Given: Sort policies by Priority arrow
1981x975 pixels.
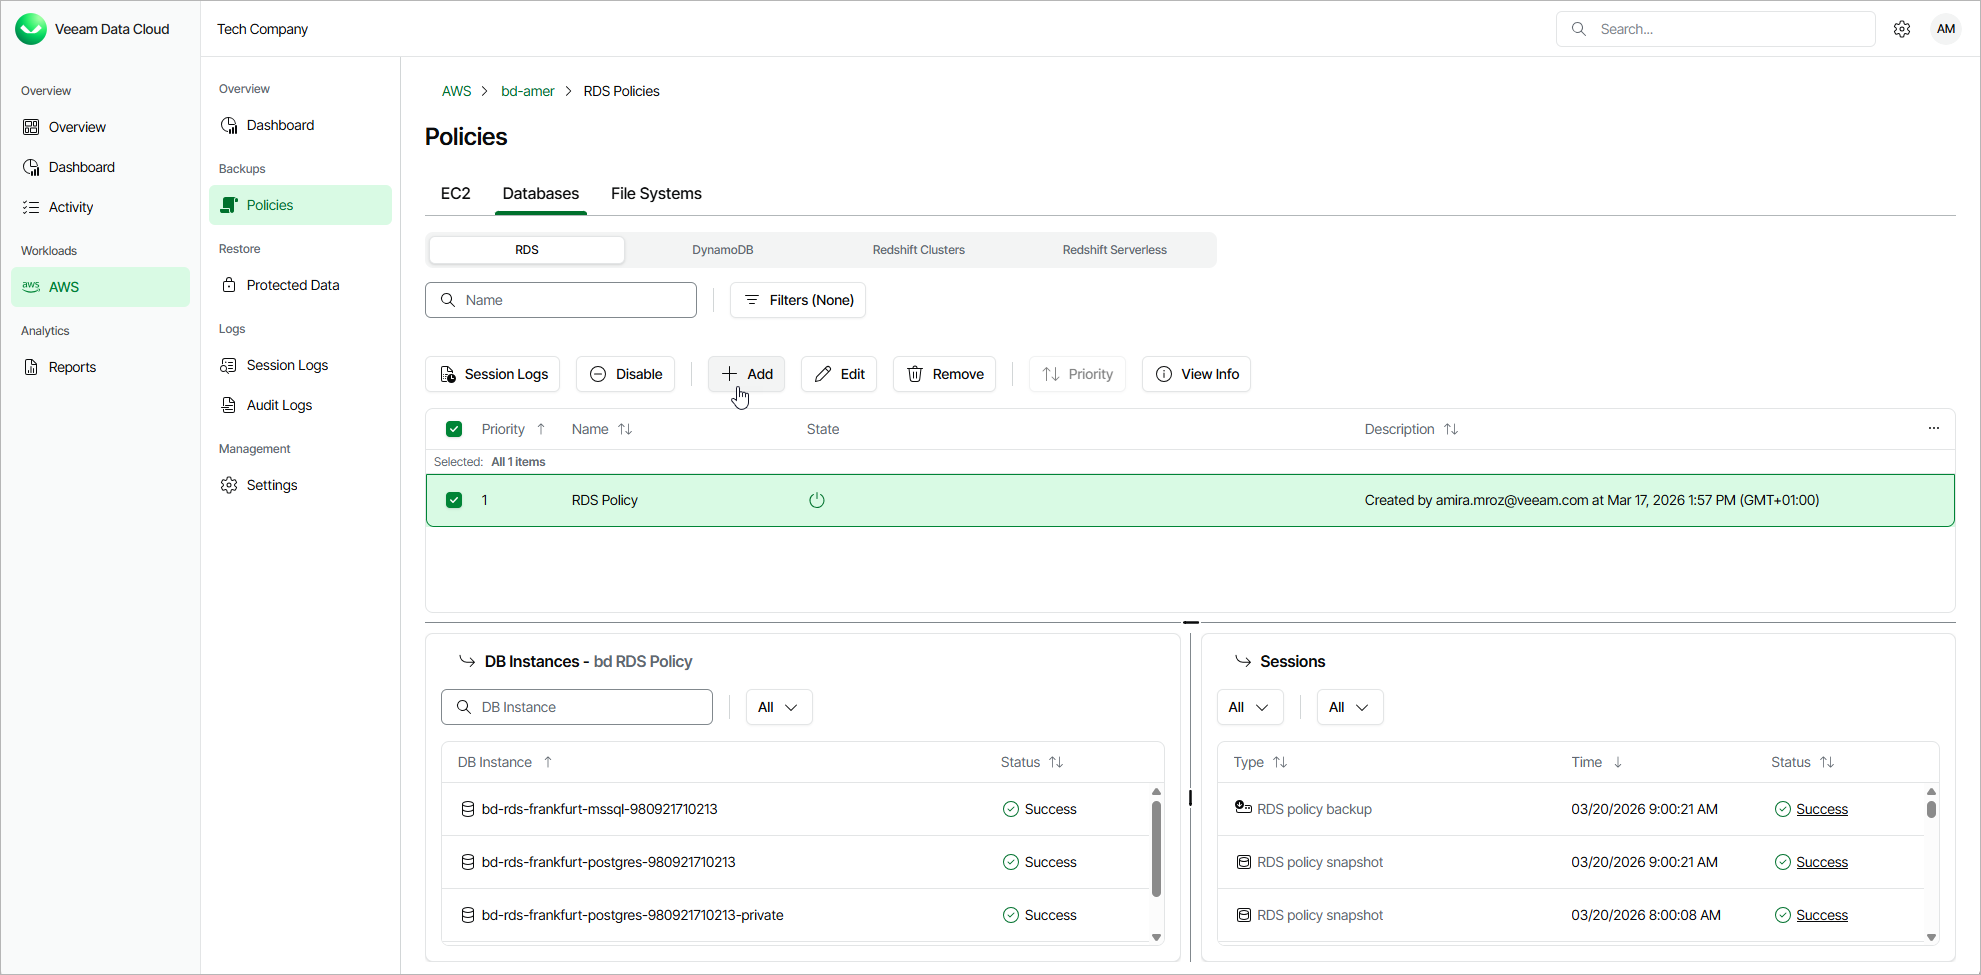Looking at the screenshot, I should (x=541, y=429).
